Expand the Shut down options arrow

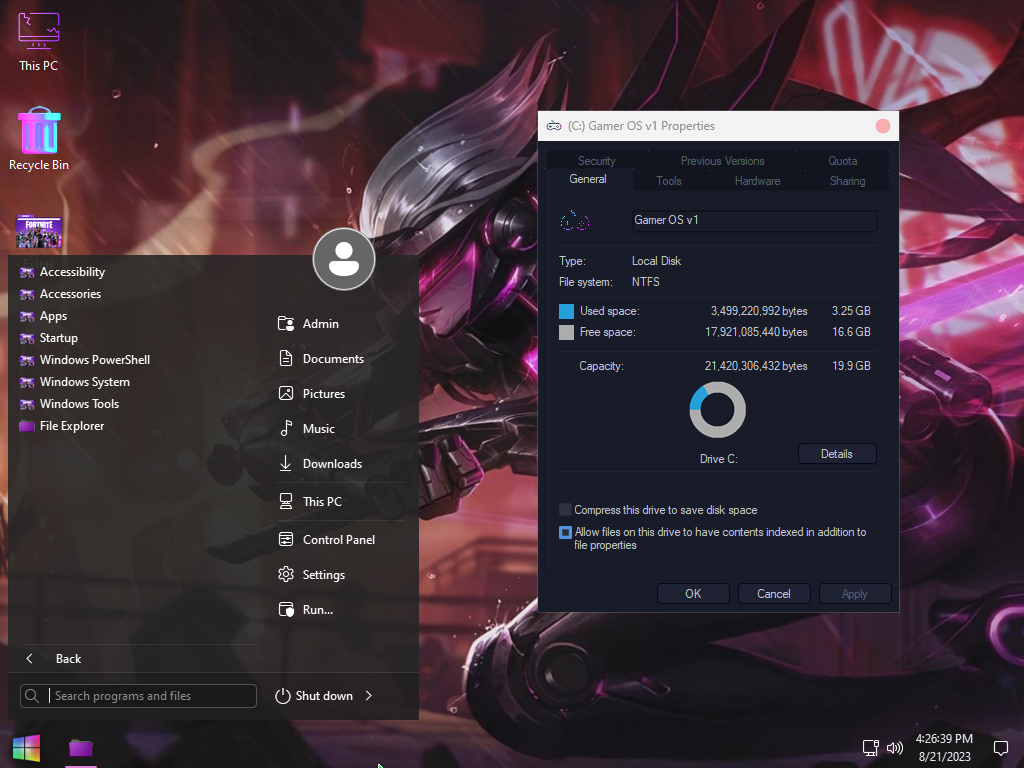pos(369,696)
